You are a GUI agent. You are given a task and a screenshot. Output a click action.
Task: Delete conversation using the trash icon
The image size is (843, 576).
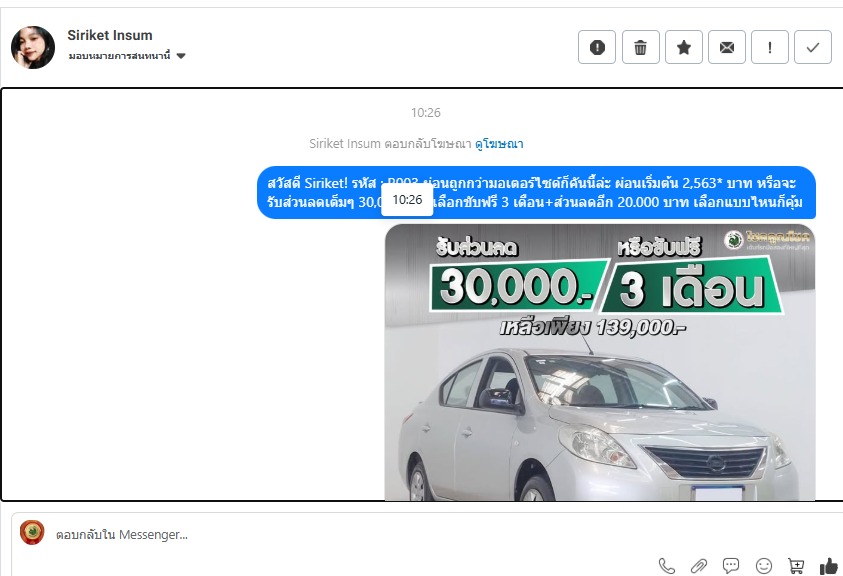640,47
